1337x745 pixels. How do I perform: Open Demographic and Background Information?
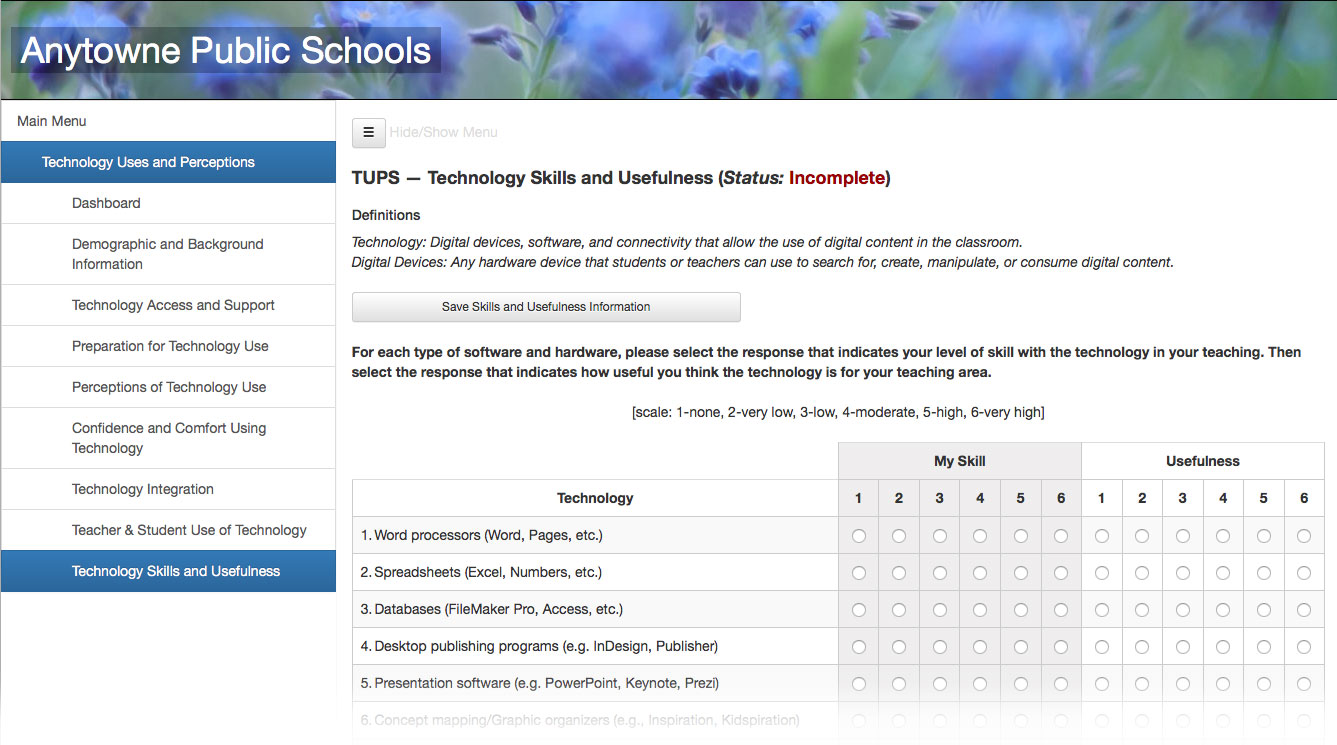(167, 254)
